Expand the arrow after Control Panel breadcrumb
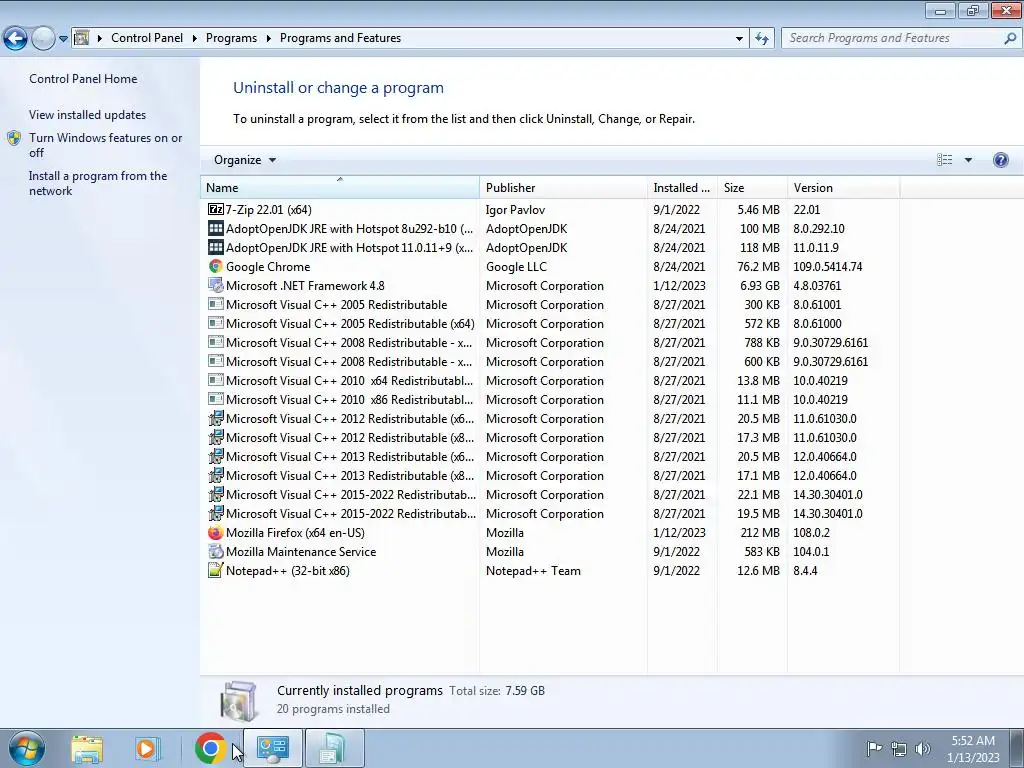 195,39
